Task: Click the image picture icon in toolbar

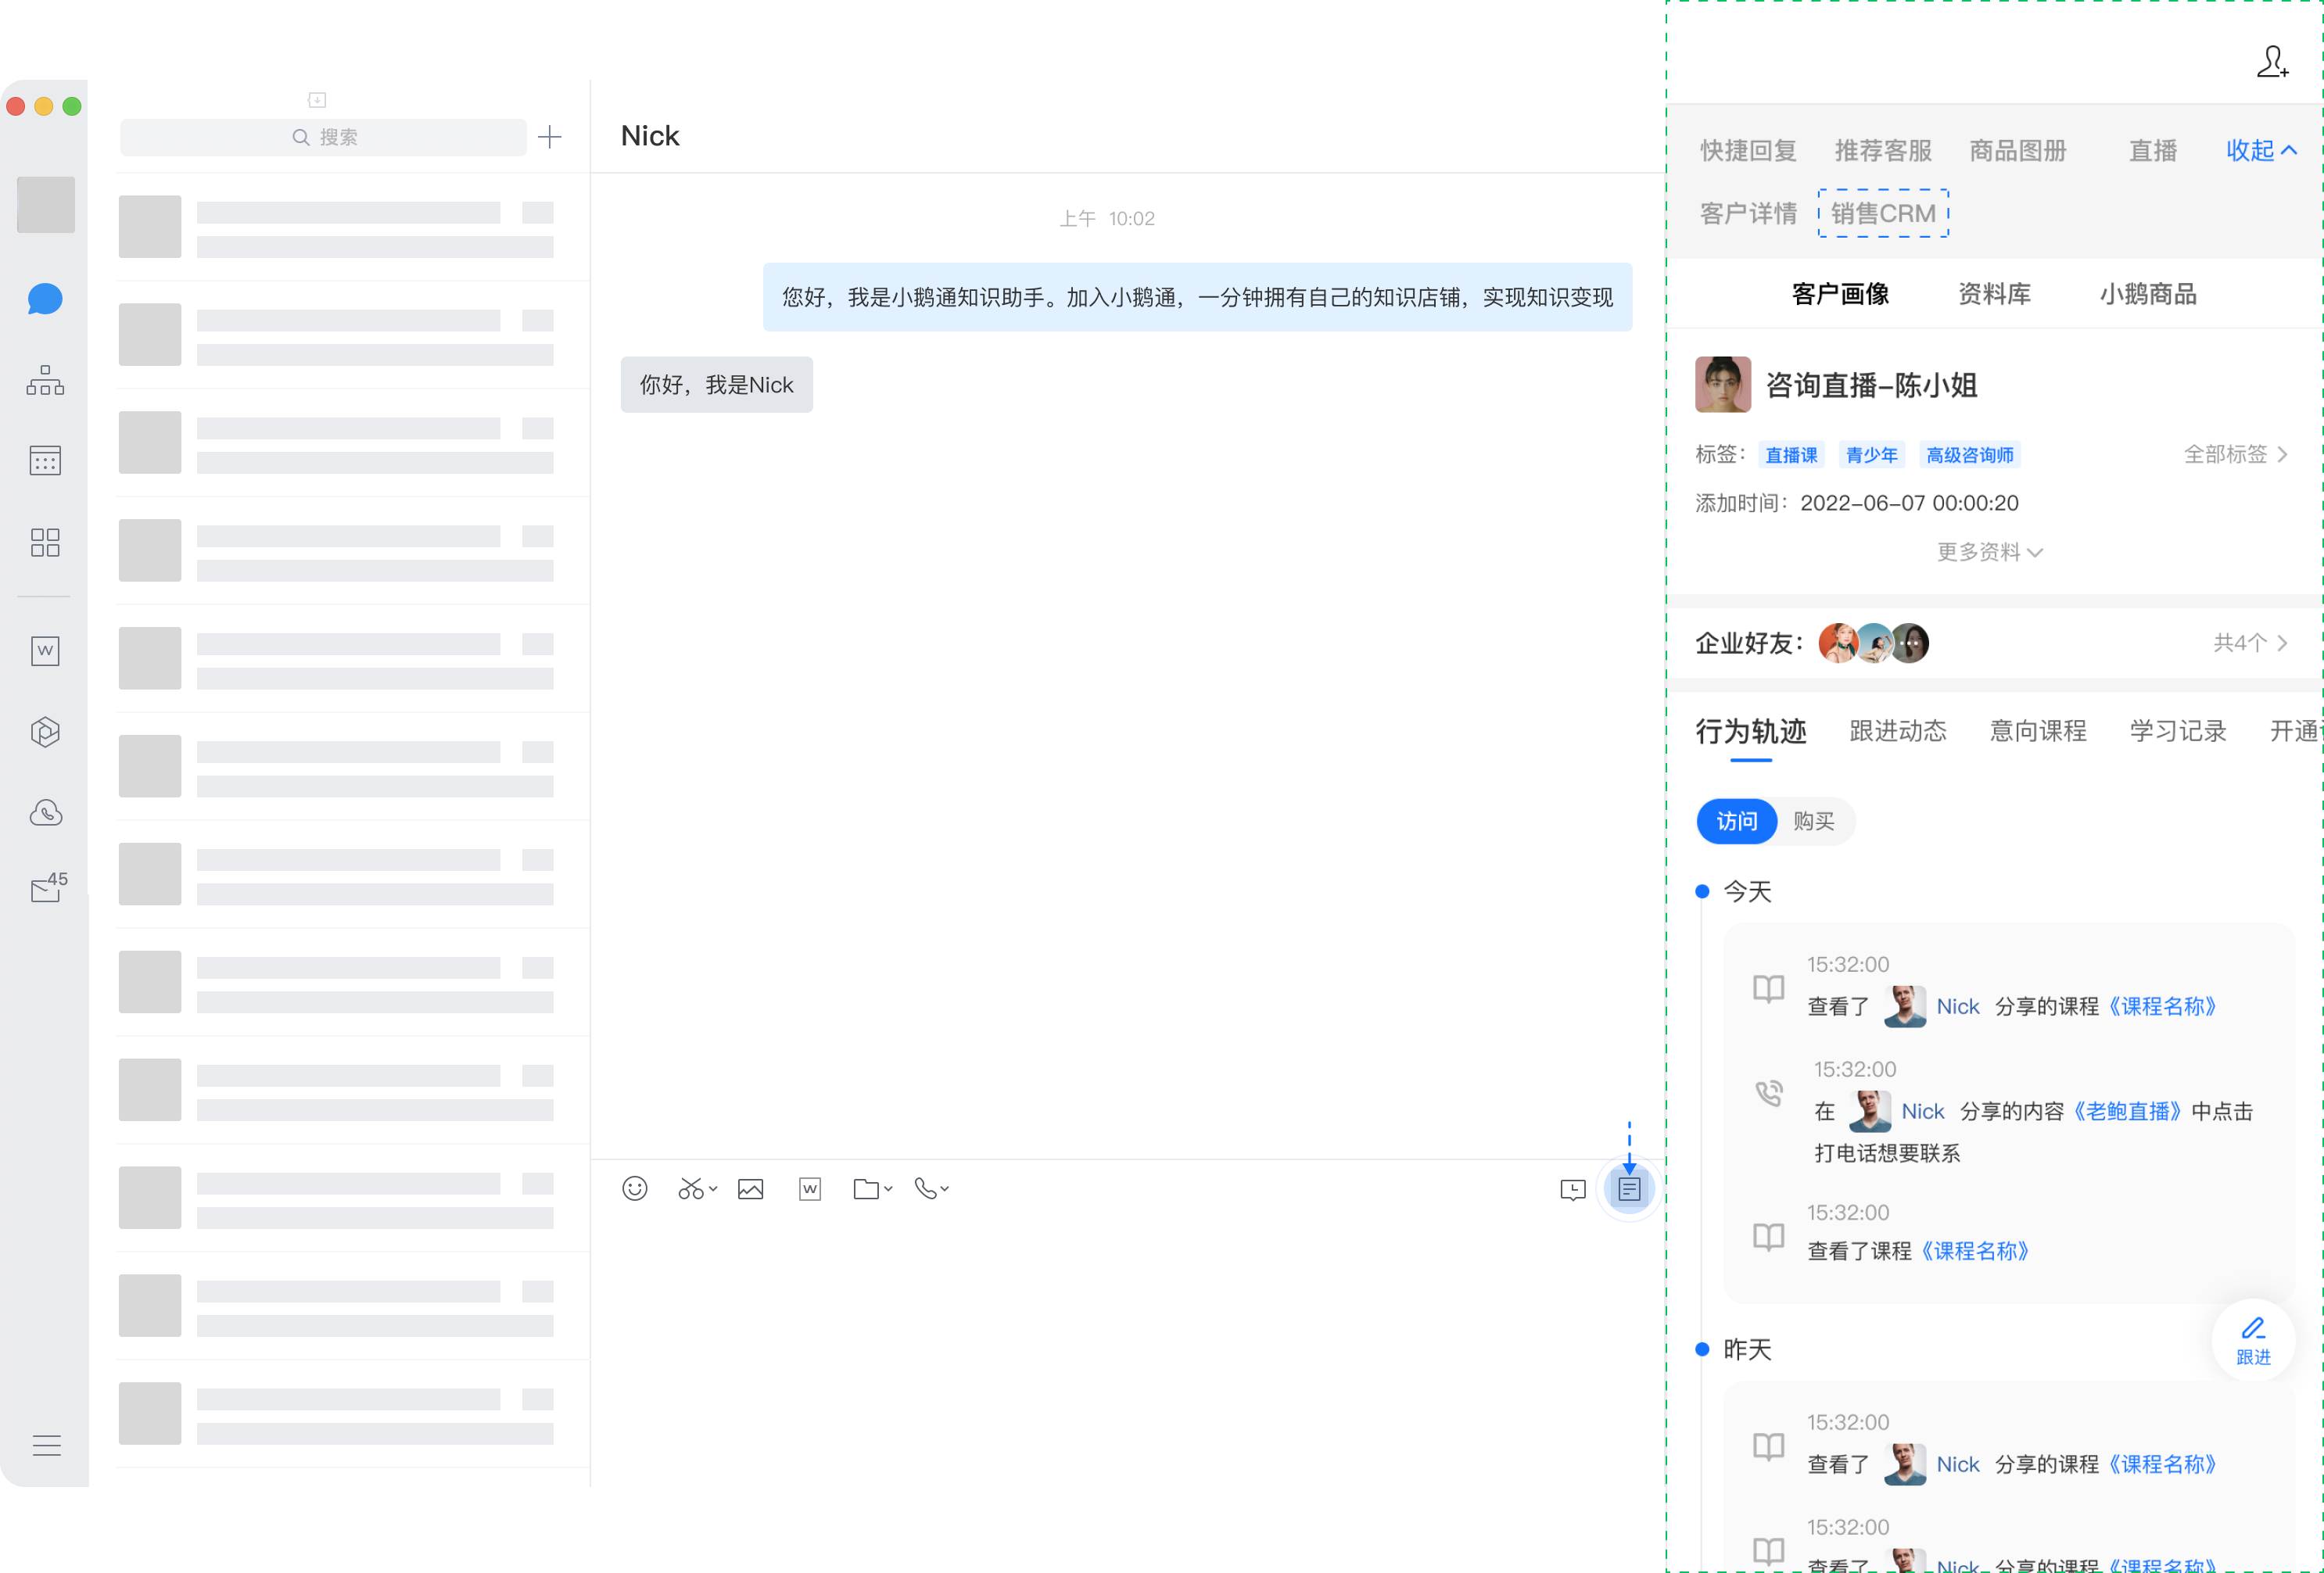Action: coord(750,1188)
